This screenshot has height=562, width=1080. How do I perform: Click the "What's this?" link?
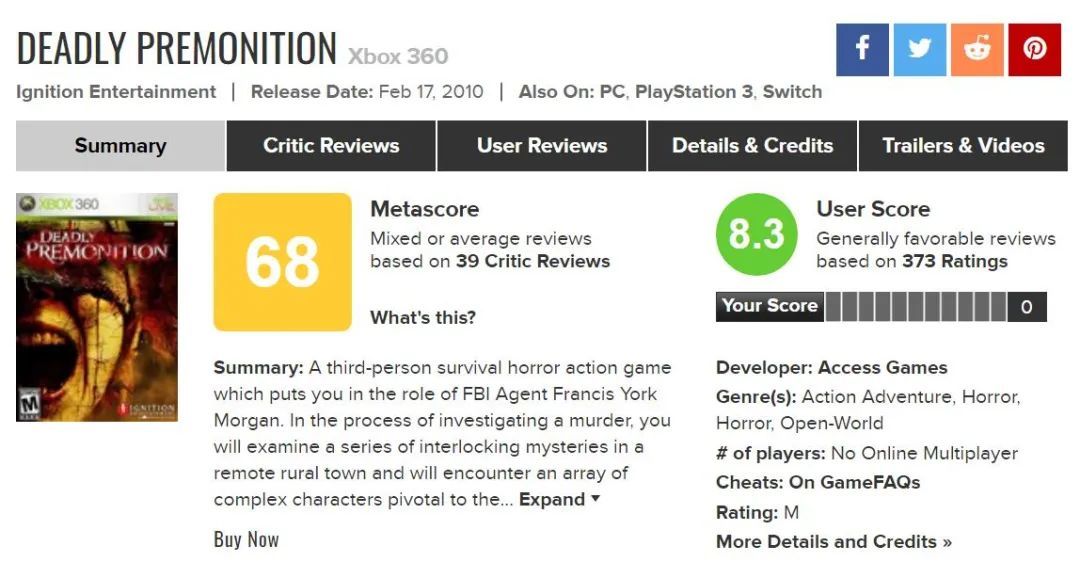tap(423, 318)
